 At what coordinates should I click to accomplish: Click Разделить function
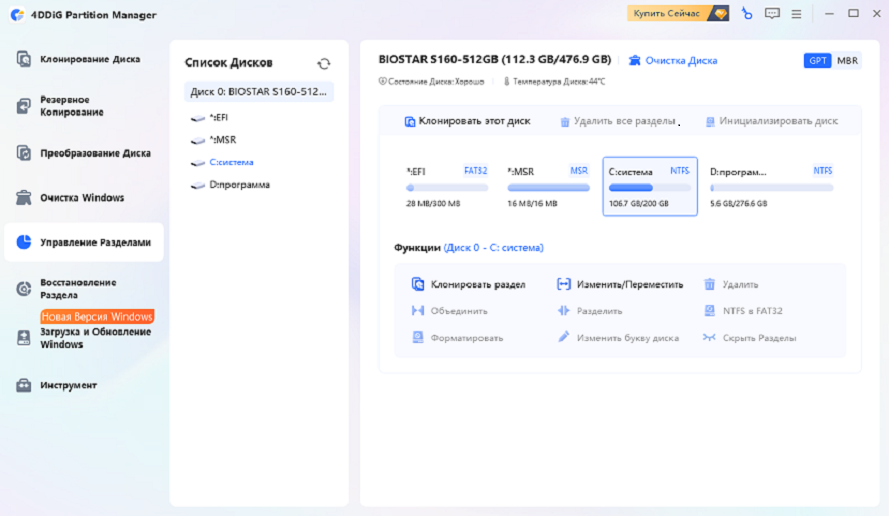(590, 311)
